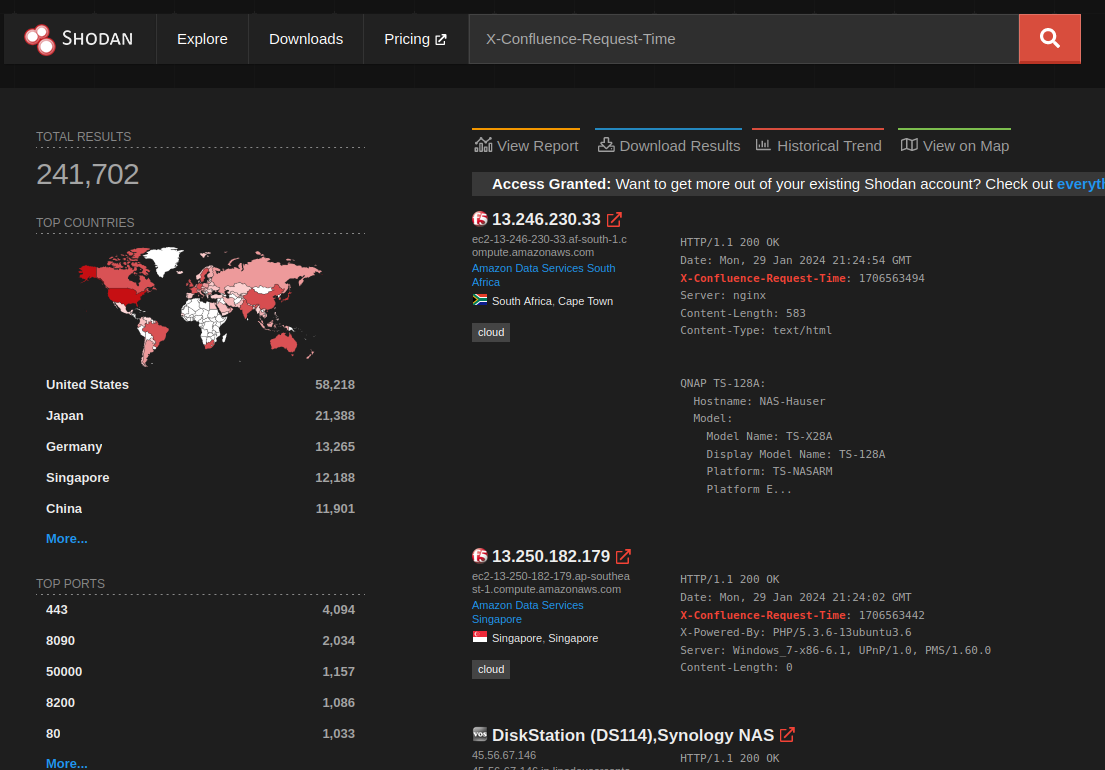Viewport: 1105px width, 770px height.
Task: Select the View Report icon
Action: tap(483, 144)
